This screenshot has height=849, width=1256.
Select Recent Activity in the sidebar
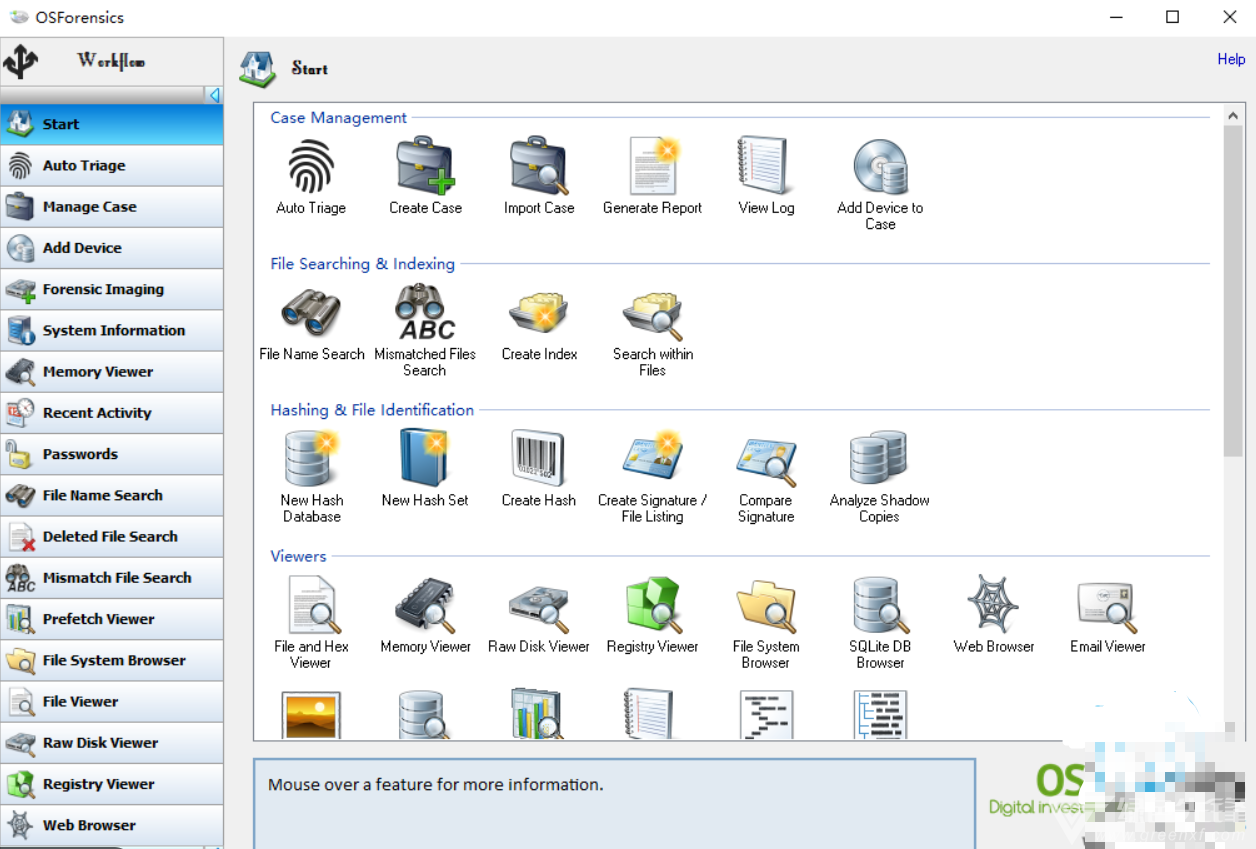pyautogui.click(x=112, y=412)
